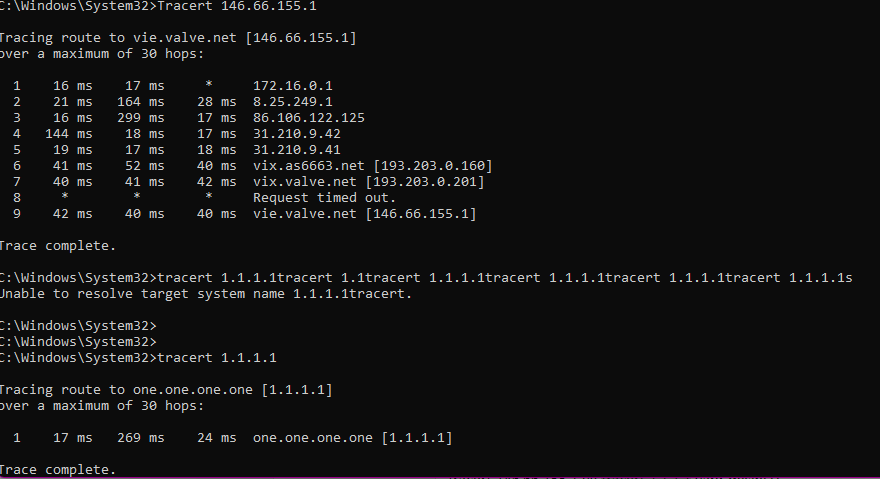
Task: Click the 'Request timed out.' text
Action: coord(326,197)
